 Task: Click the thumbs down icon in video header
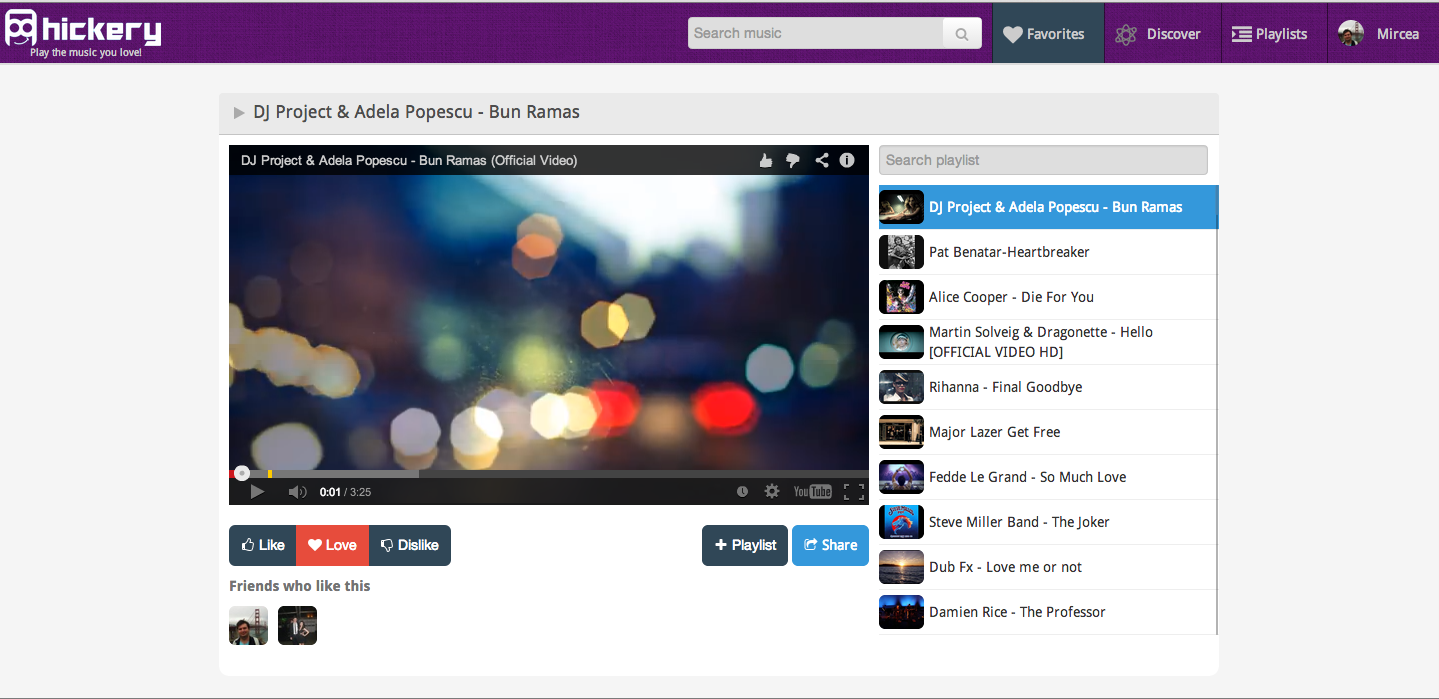coord(793,160)
